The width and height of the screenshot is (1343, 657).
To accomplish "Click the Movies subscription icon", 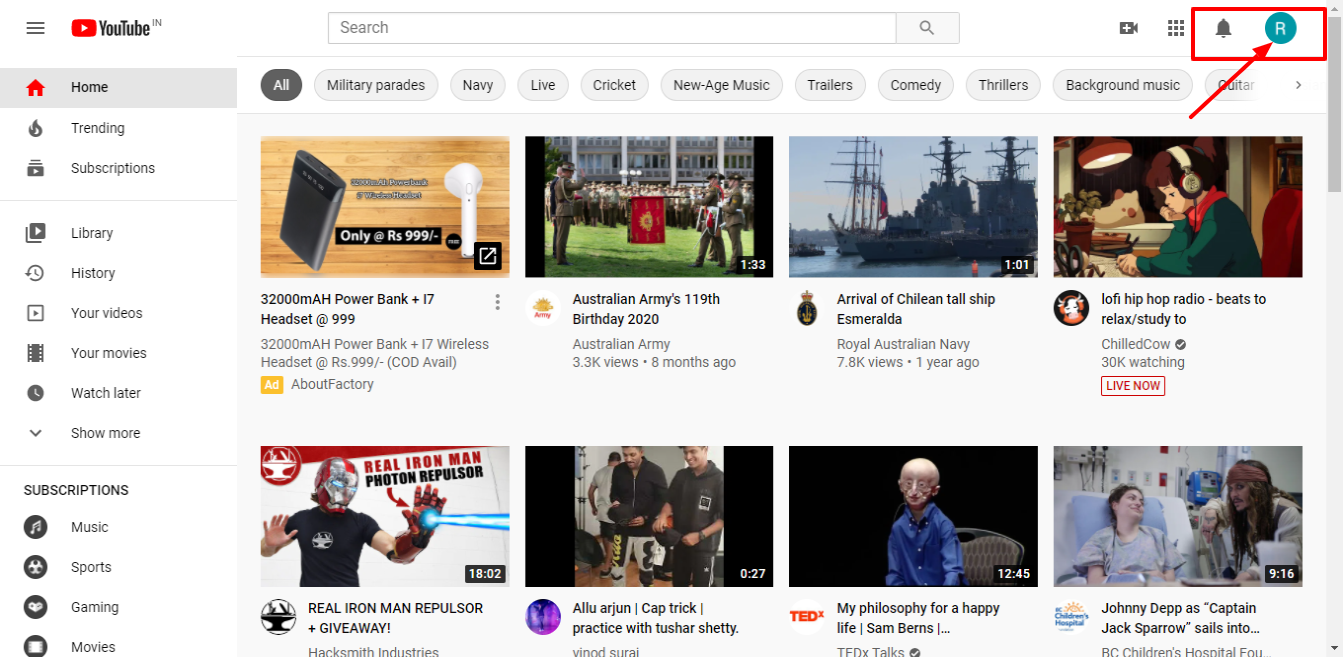I will click(36, 647).
